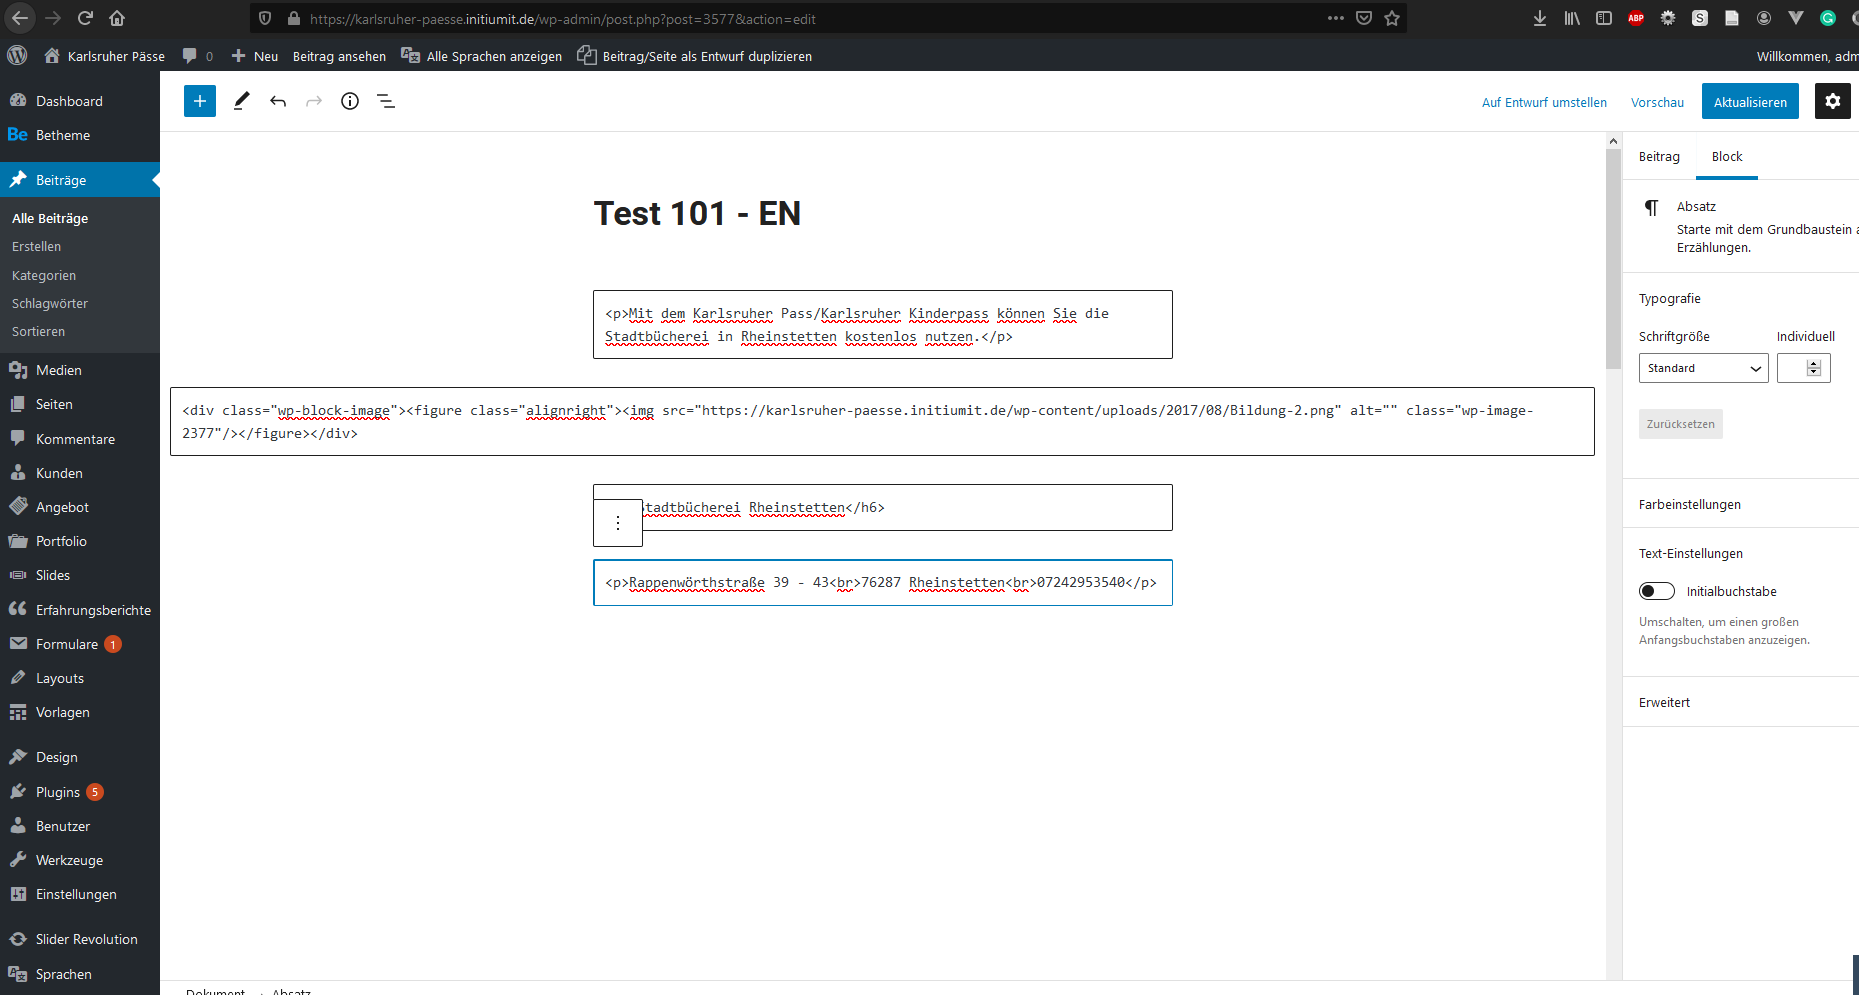Go back using browser back arrow

click(x=20, y=18)
